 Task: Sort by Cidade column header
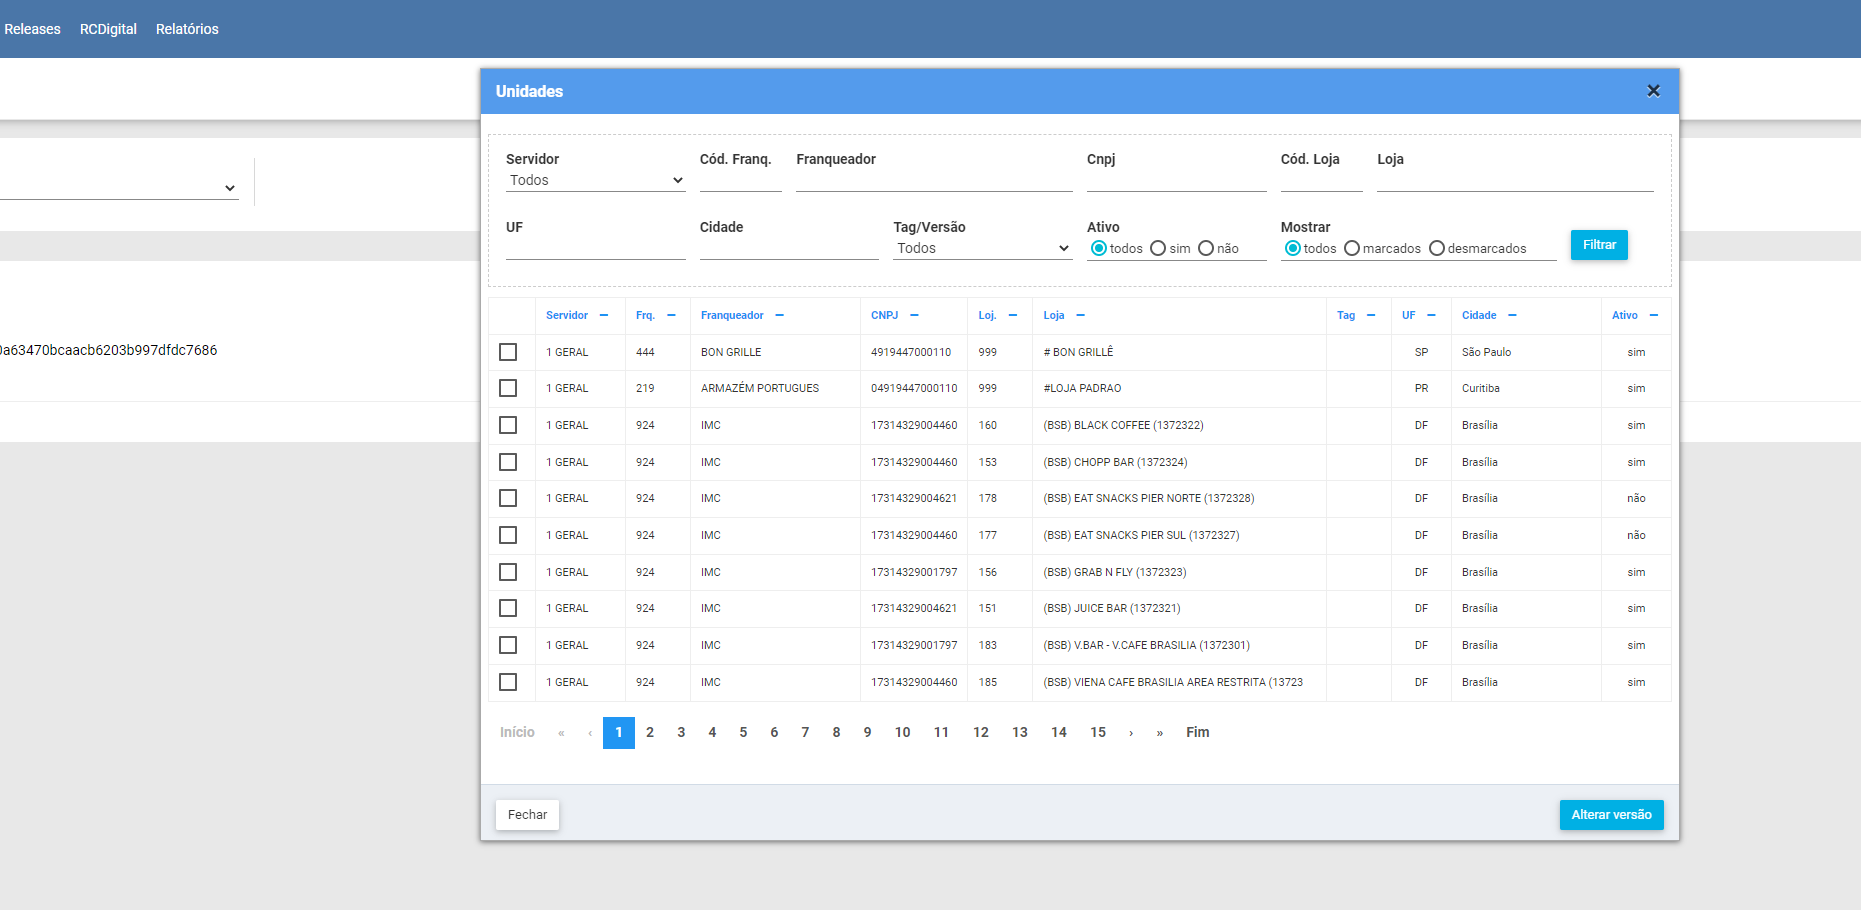tap(1479, 315)
